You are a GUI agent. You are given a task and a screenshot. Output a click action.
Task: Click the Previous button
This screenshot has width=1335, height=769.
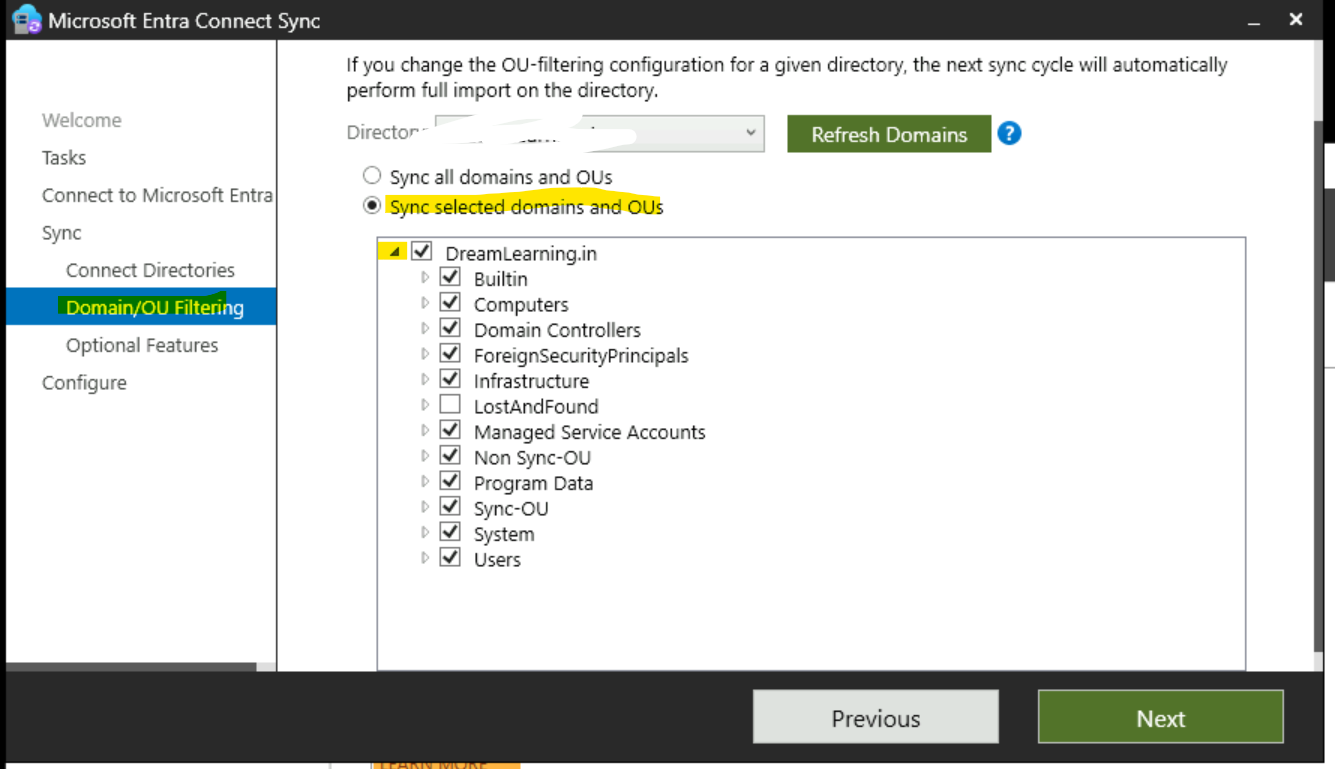tap(875, 718)
